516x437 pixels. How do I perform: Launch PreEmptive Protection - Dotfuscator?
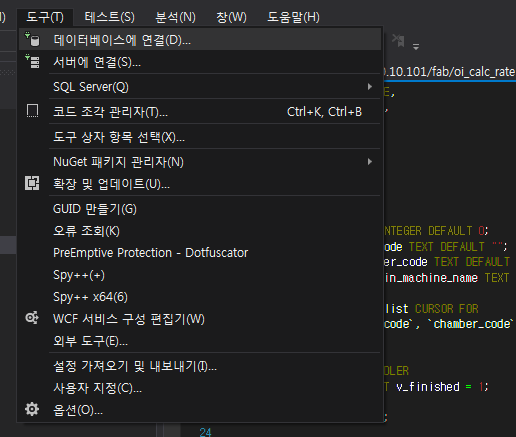pos(200,253)
